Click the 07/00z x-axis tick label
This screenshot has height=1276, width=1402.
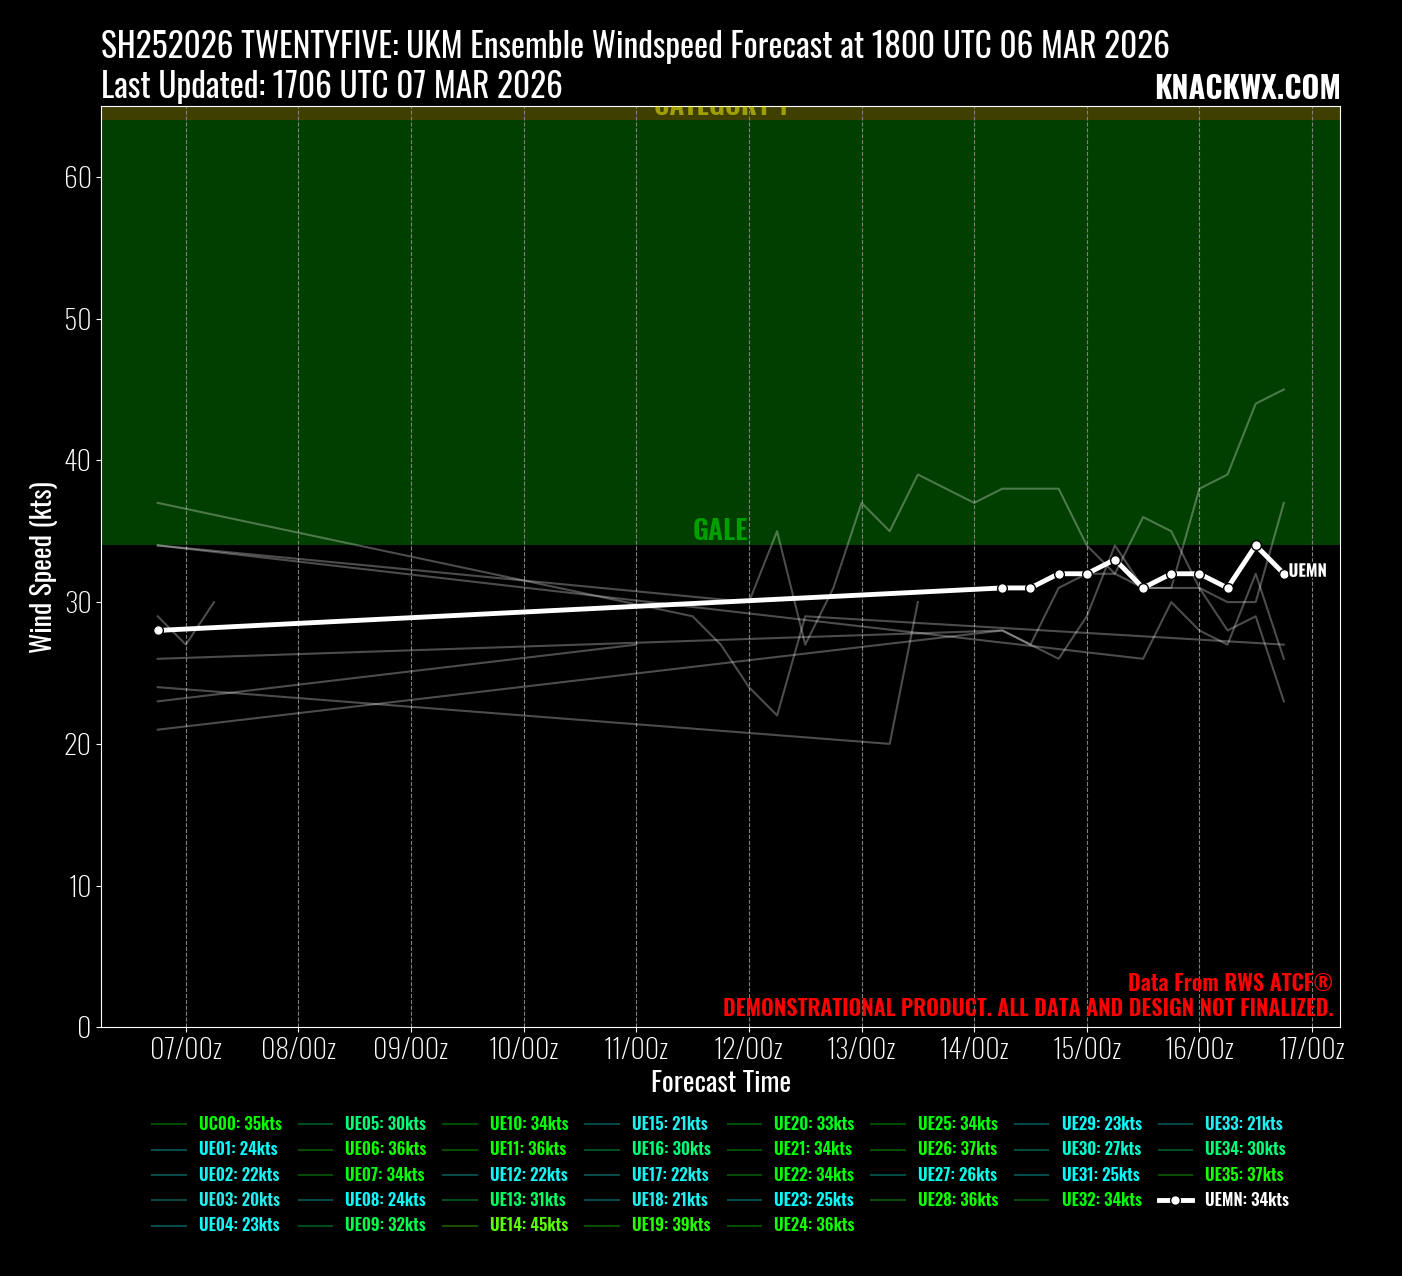(x=186, y=1048)
